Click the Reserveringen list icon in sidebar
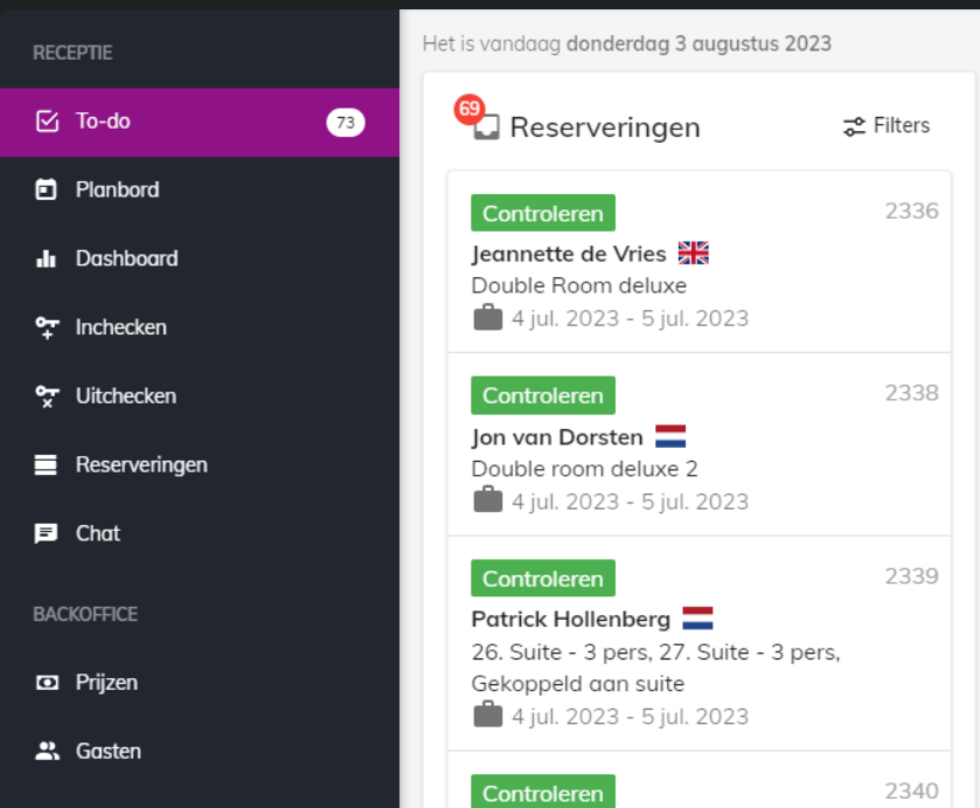This screenshot has width=980, height=808. [x=46, y=465]
